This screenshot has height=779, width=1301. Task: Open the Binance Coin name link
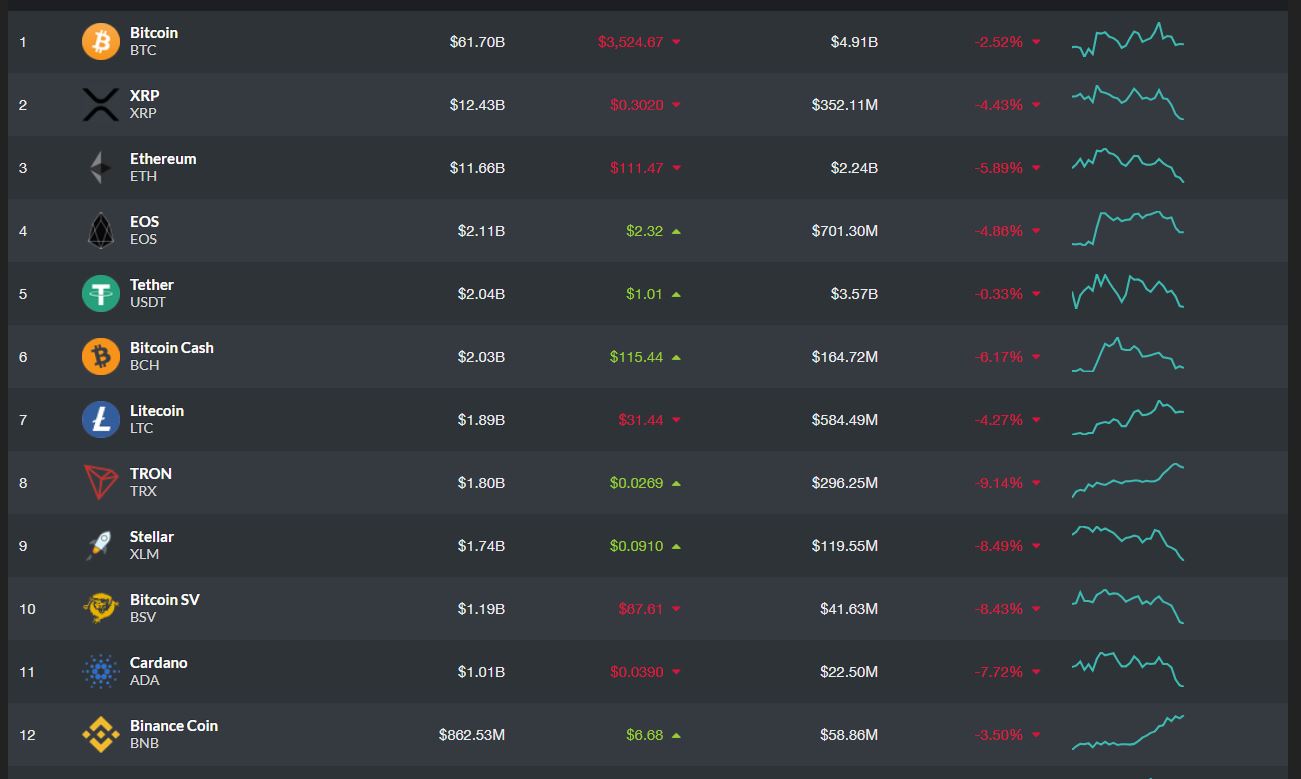point(174,726)
